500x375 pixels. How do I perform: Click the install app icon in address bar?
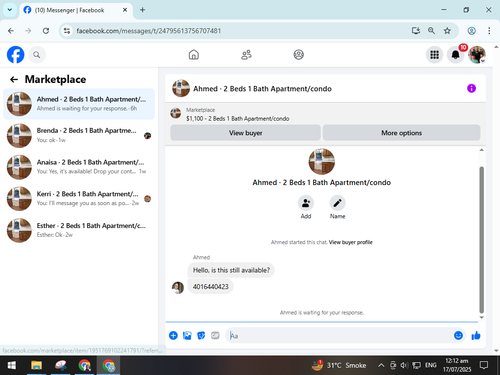(415, 31)
